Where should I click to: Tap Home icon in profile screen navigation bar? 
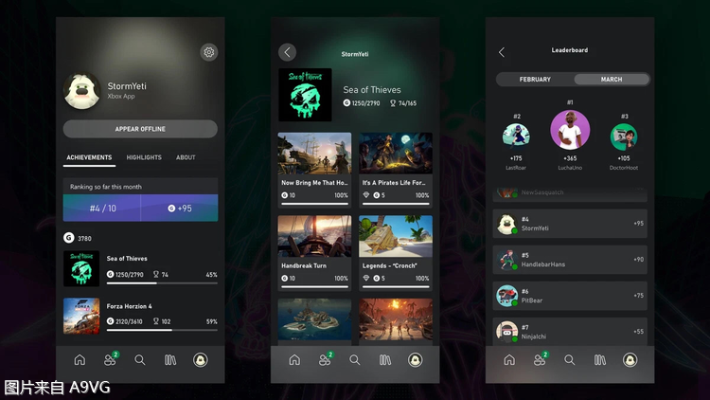pyautogui.click(x=80, y=360)
